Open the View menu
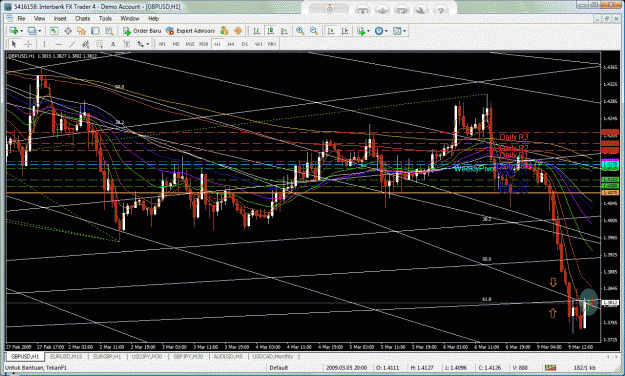 pos(39,18)
